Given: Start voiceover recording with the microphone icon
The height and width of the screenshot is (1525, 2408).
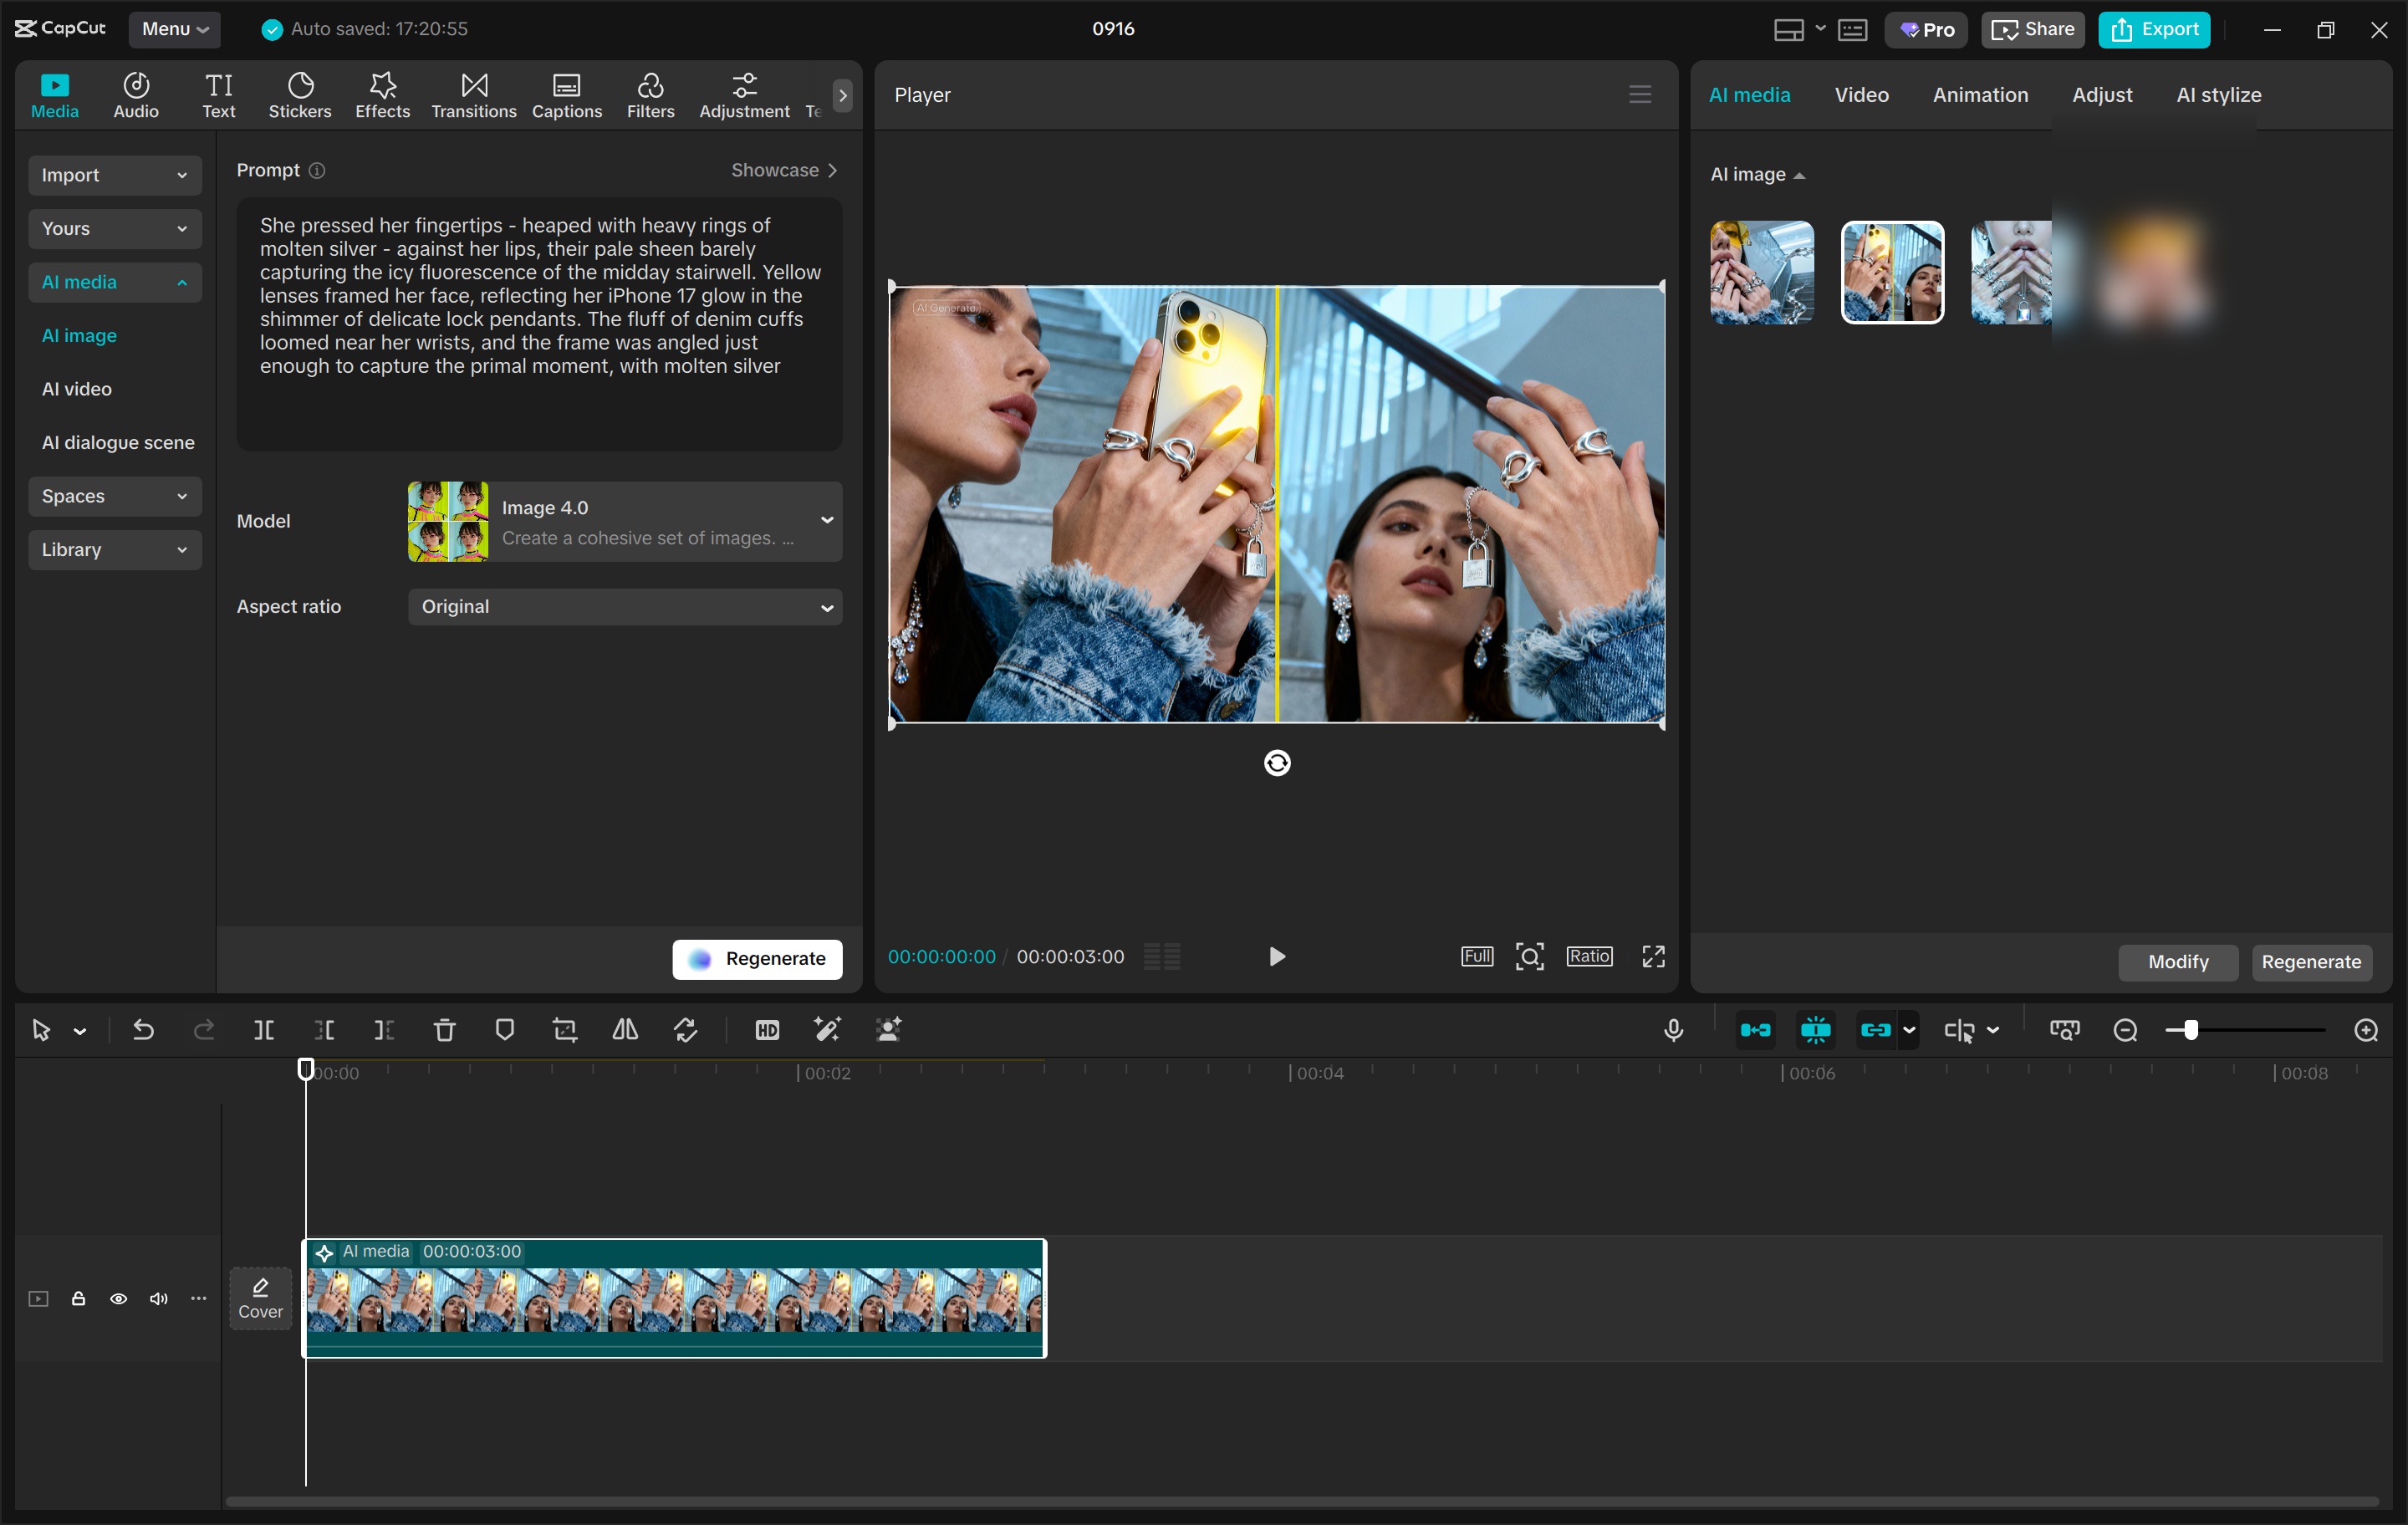Looking at the screenshot, I should (x=1674, y=1030).
